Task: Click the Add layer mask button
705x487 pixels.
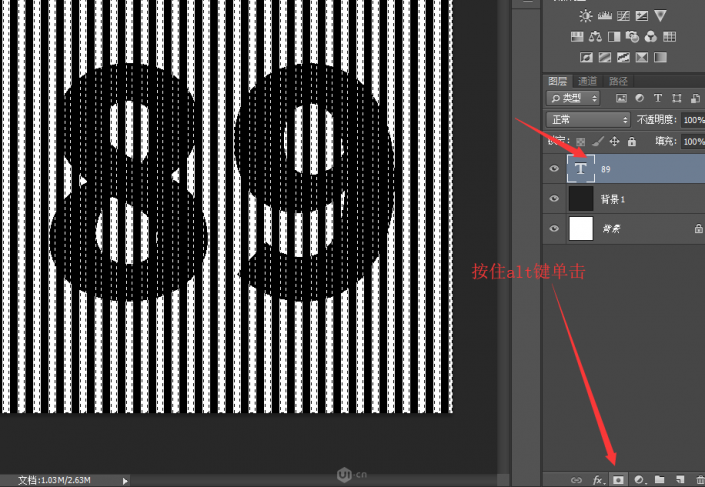Action: pyautogui.click(x=618, y=480)
